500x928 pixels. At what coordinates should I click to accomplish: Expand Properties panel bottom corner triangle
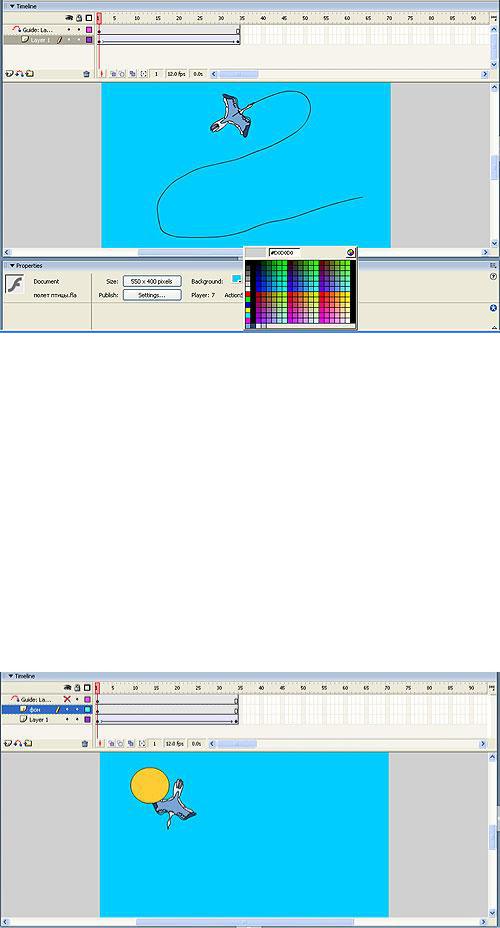[494, 327]
